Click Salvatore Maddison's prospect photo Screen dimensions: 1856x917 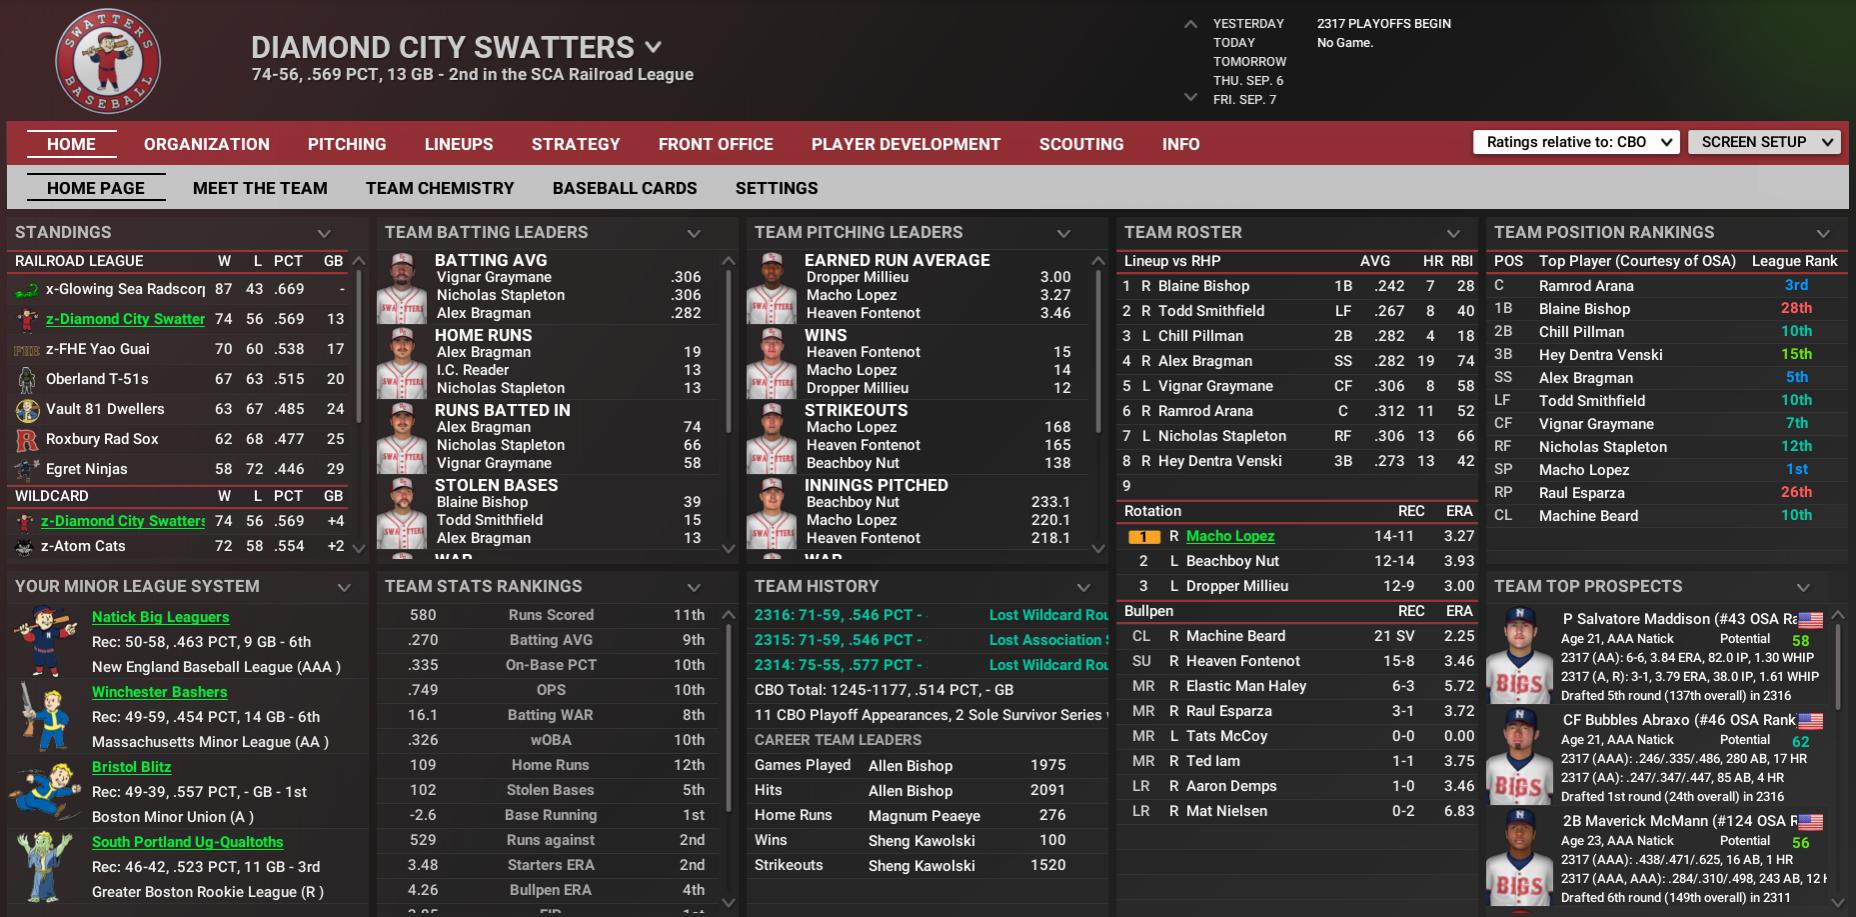click(1519, 656)
